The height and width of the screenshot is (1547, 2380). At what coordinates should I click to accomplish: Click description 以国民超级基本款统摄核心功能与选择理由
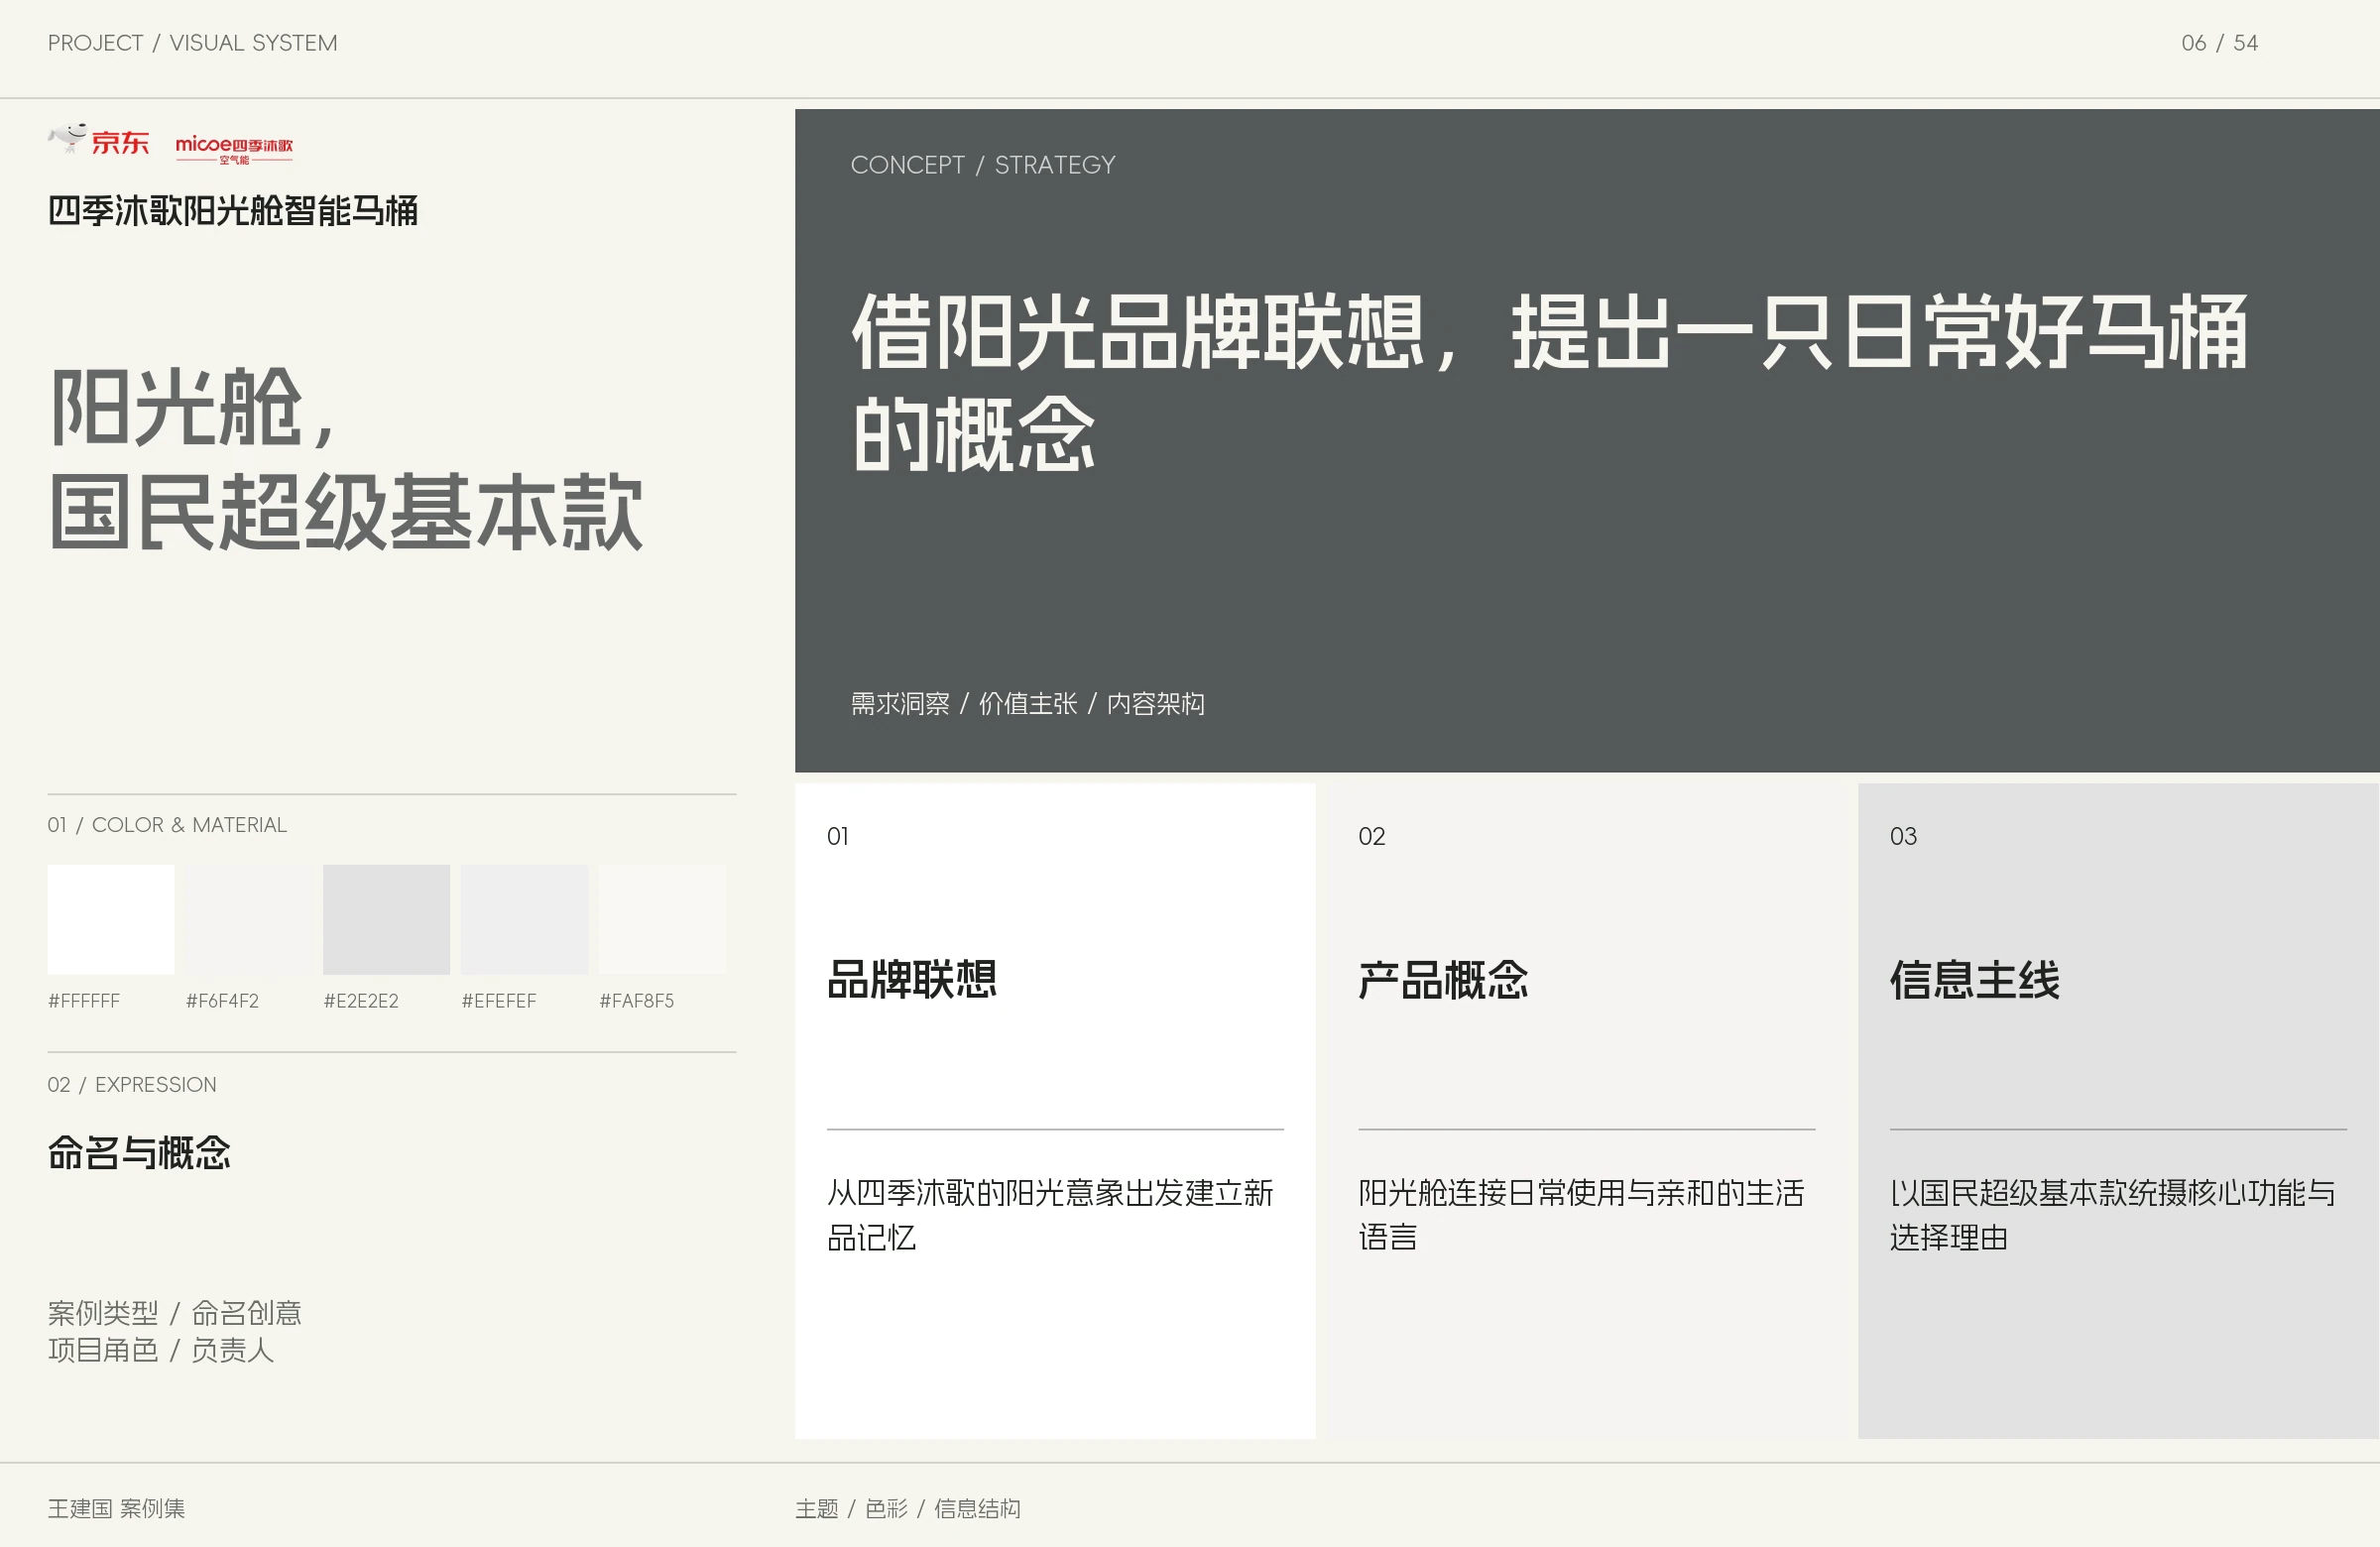[2112, 1215]
